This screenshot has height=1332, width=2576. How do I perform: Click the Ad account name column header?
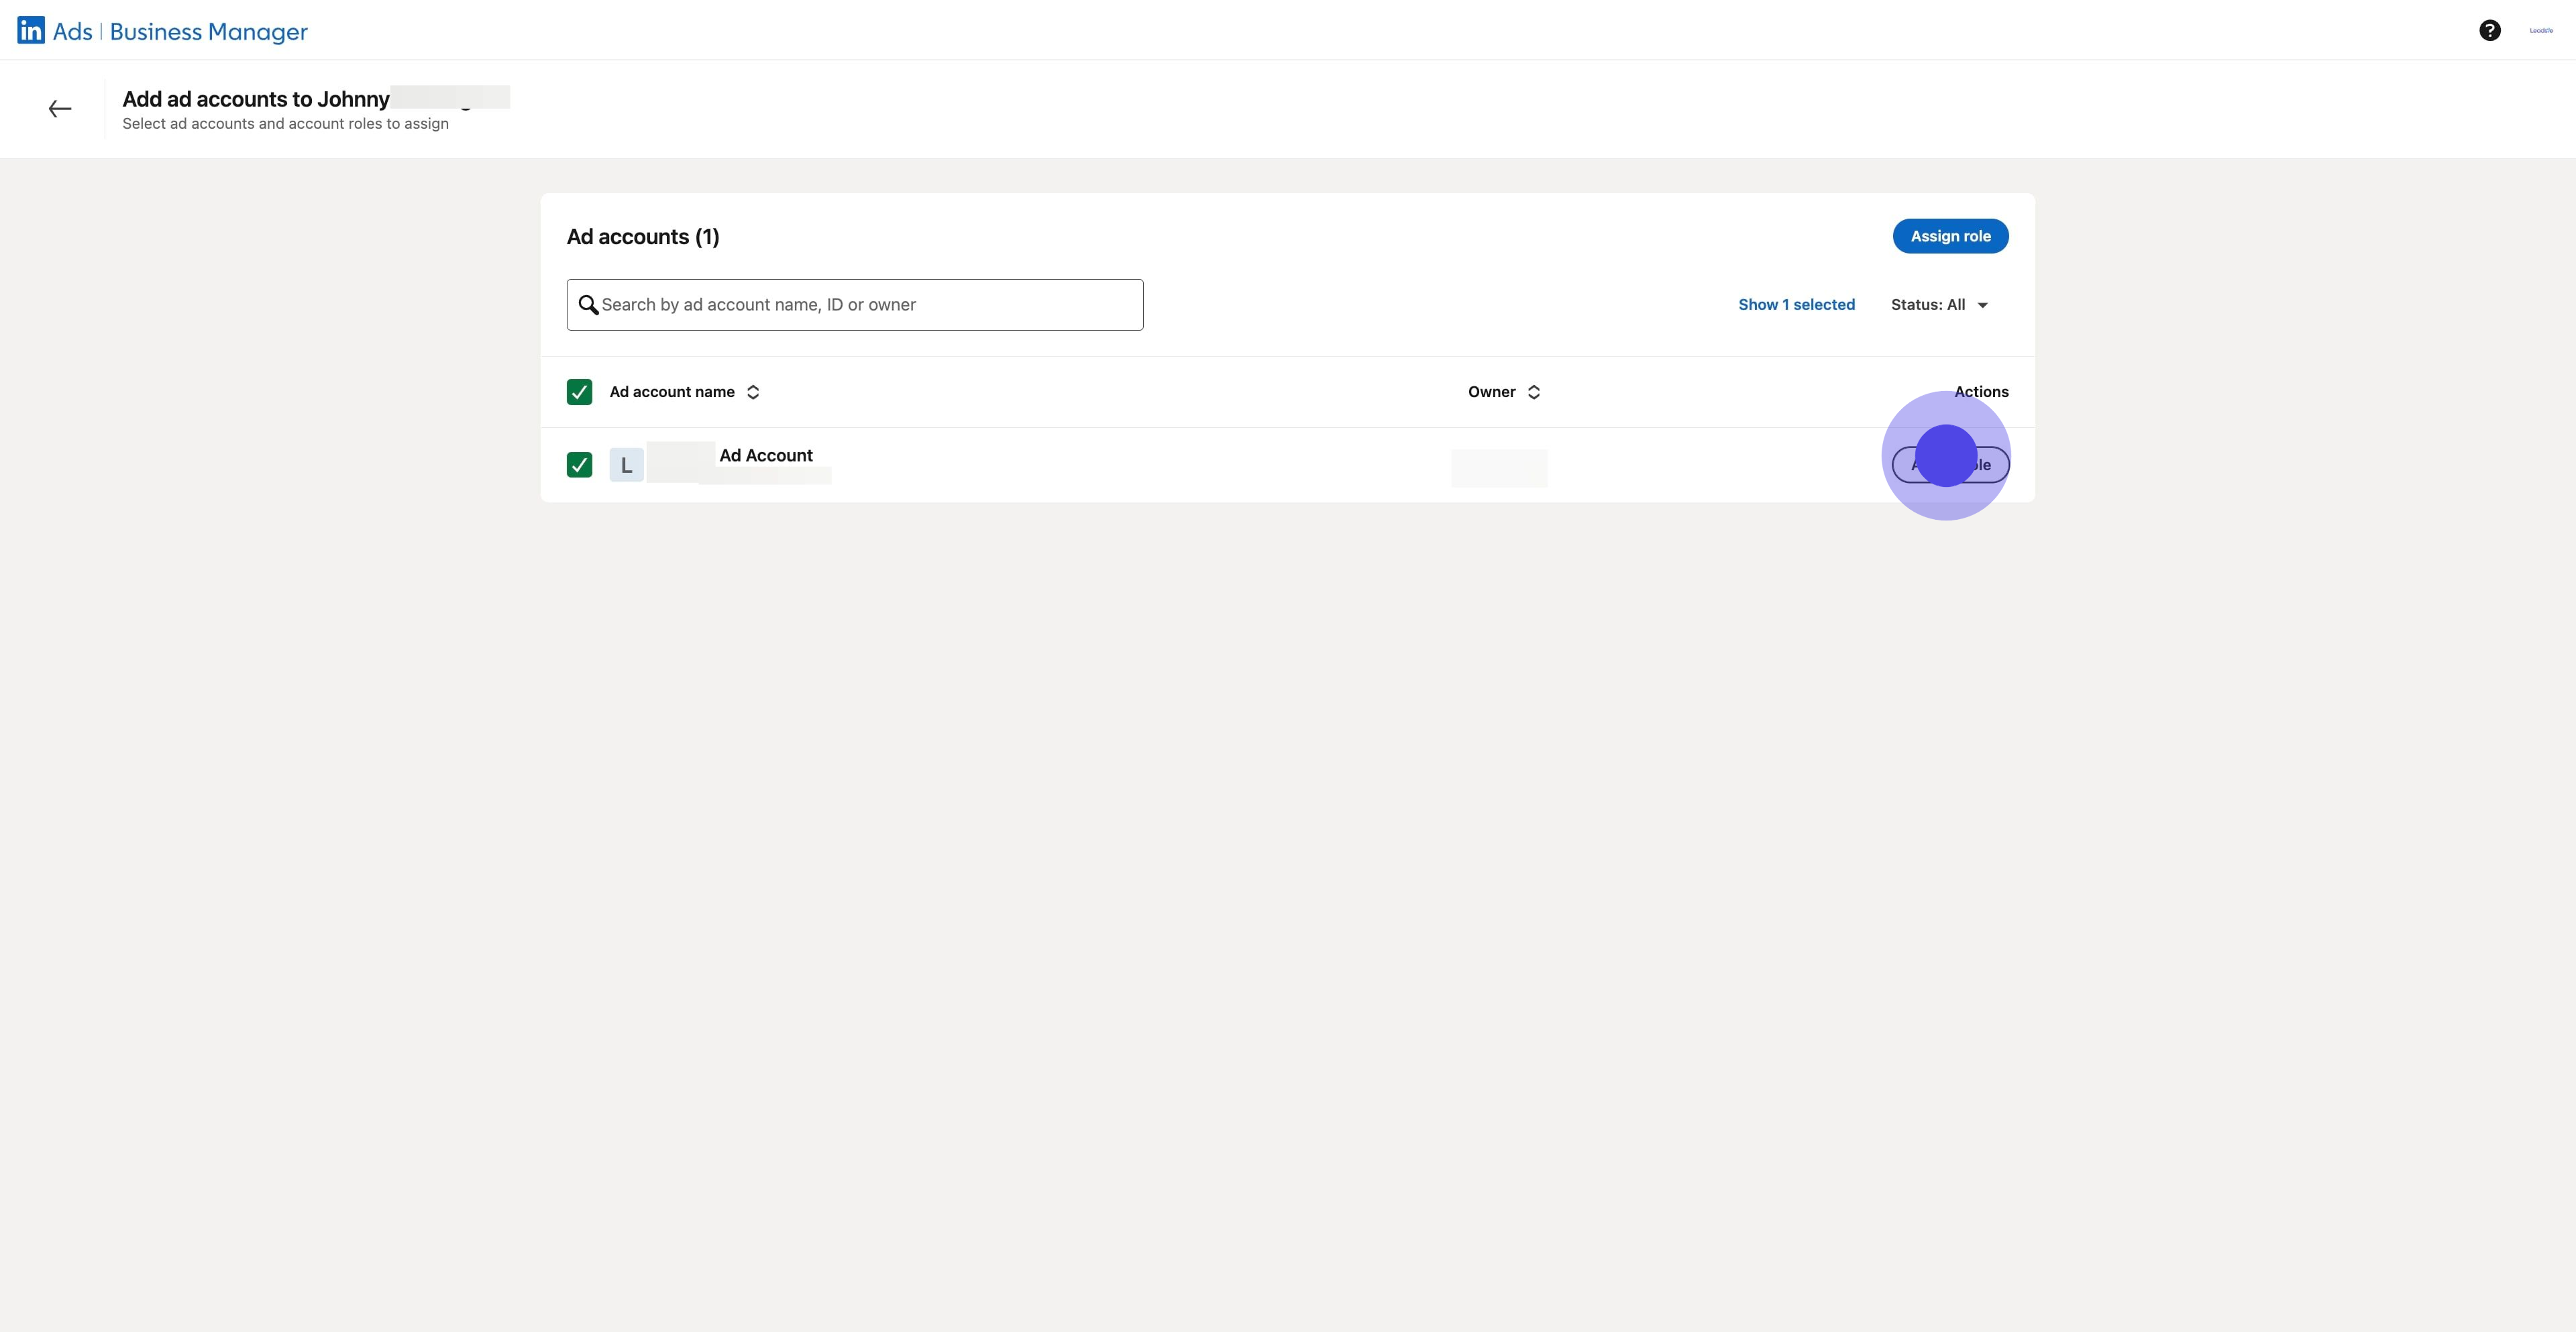(x=672, y=392)
